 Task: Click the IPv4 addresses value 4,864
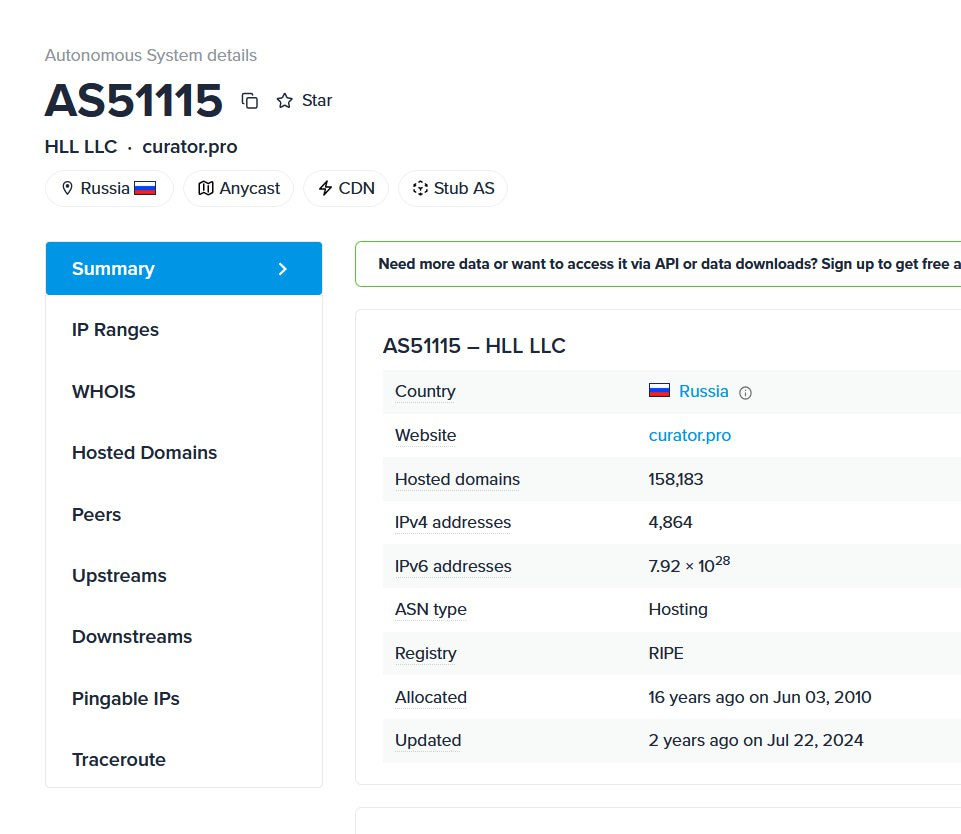[670, 522]
